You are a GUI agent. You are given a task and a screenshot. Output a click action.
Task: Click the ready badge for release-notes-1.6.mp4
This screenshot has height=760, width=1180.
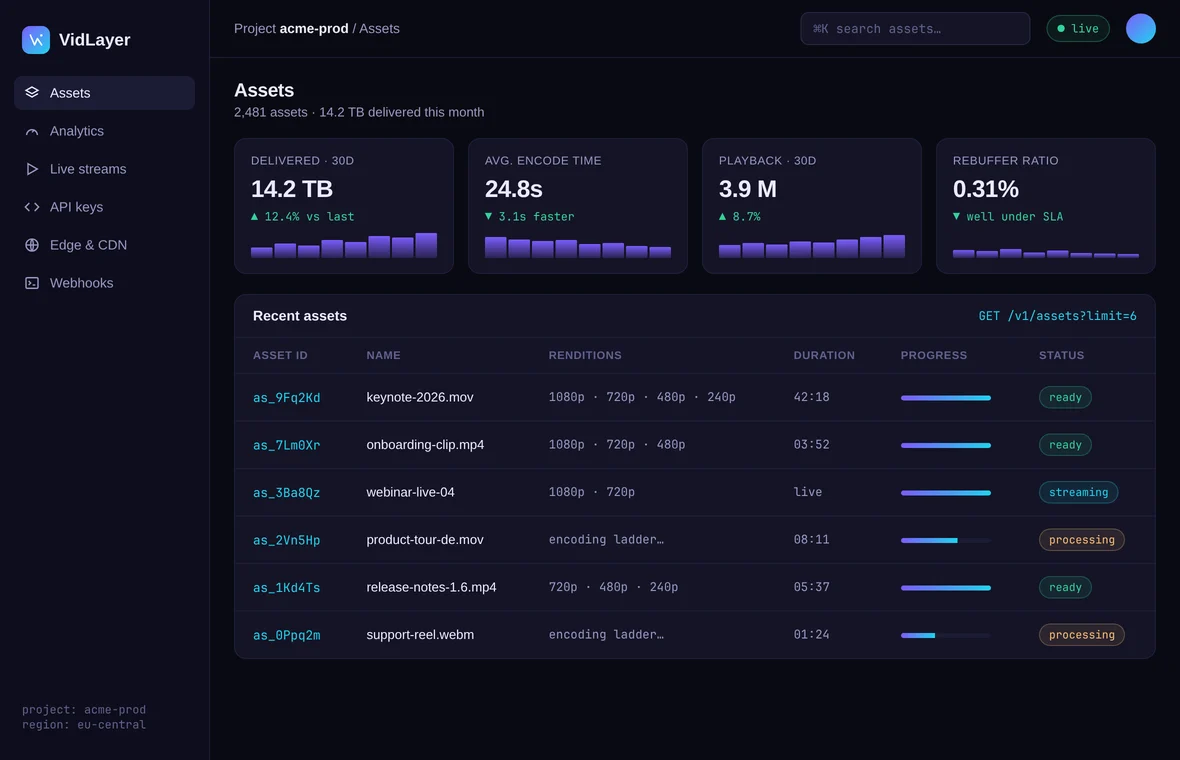pos(1065,587)
